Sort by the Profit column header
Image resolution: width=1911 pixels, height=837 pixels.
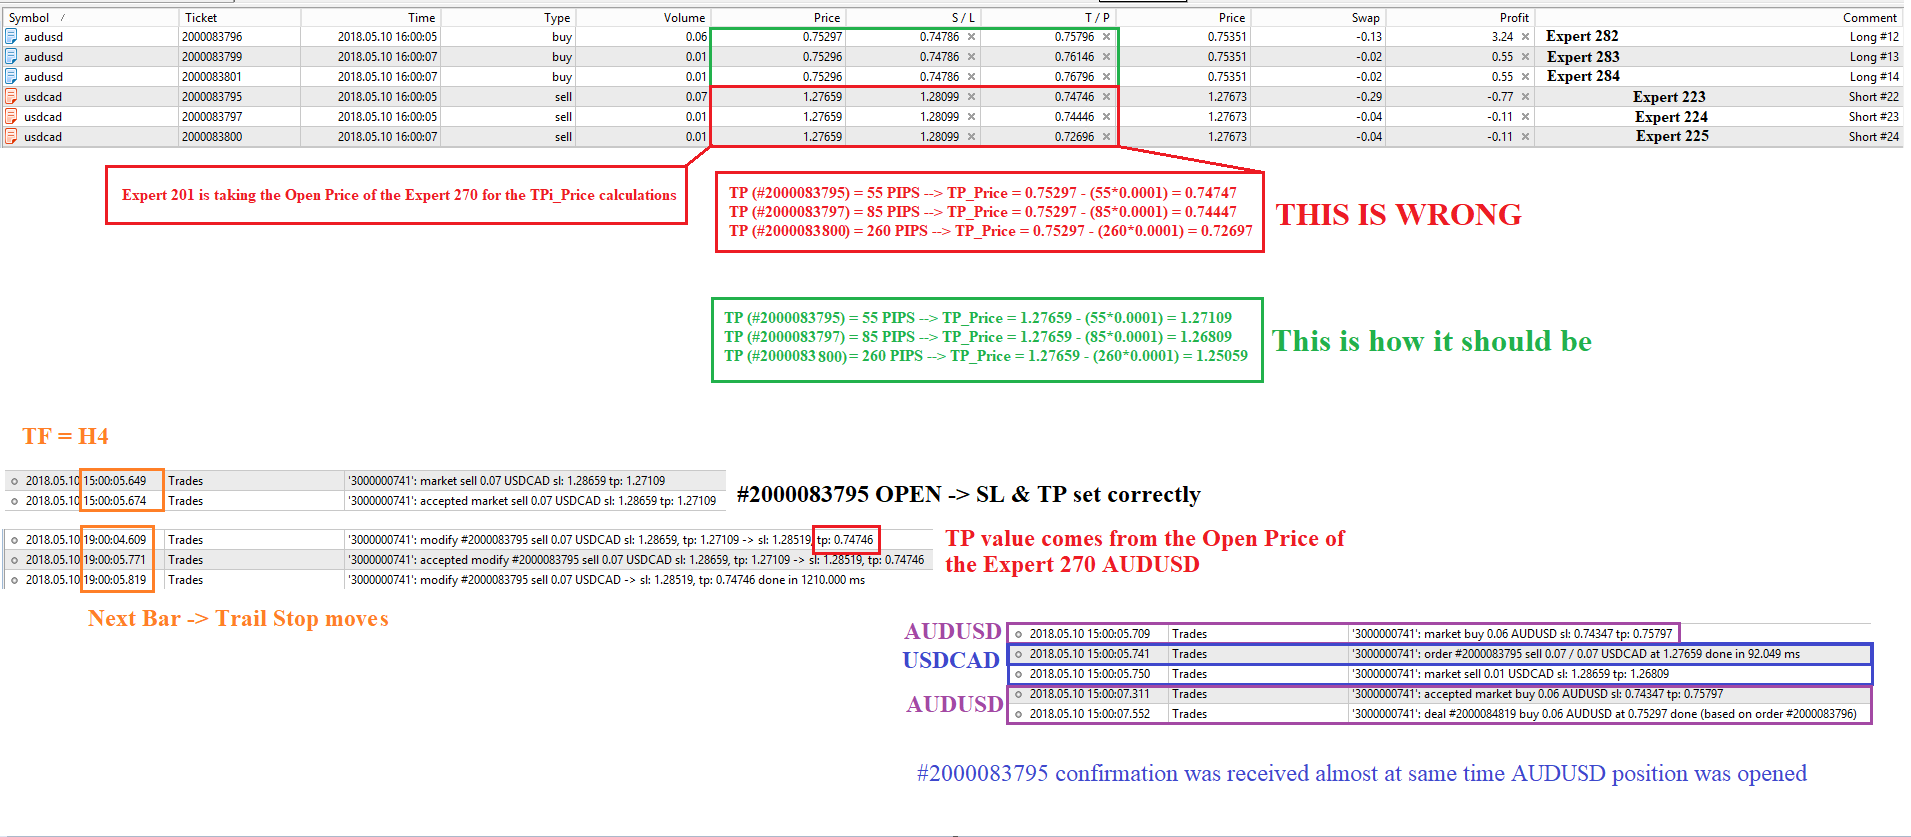tap(1459, 17)
